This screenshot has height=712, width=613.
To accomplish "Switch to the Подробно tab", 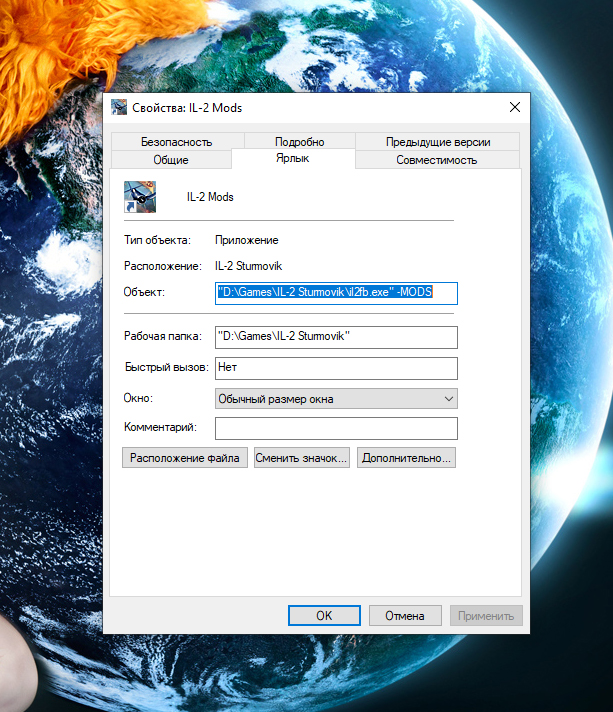I will [300, 142].
